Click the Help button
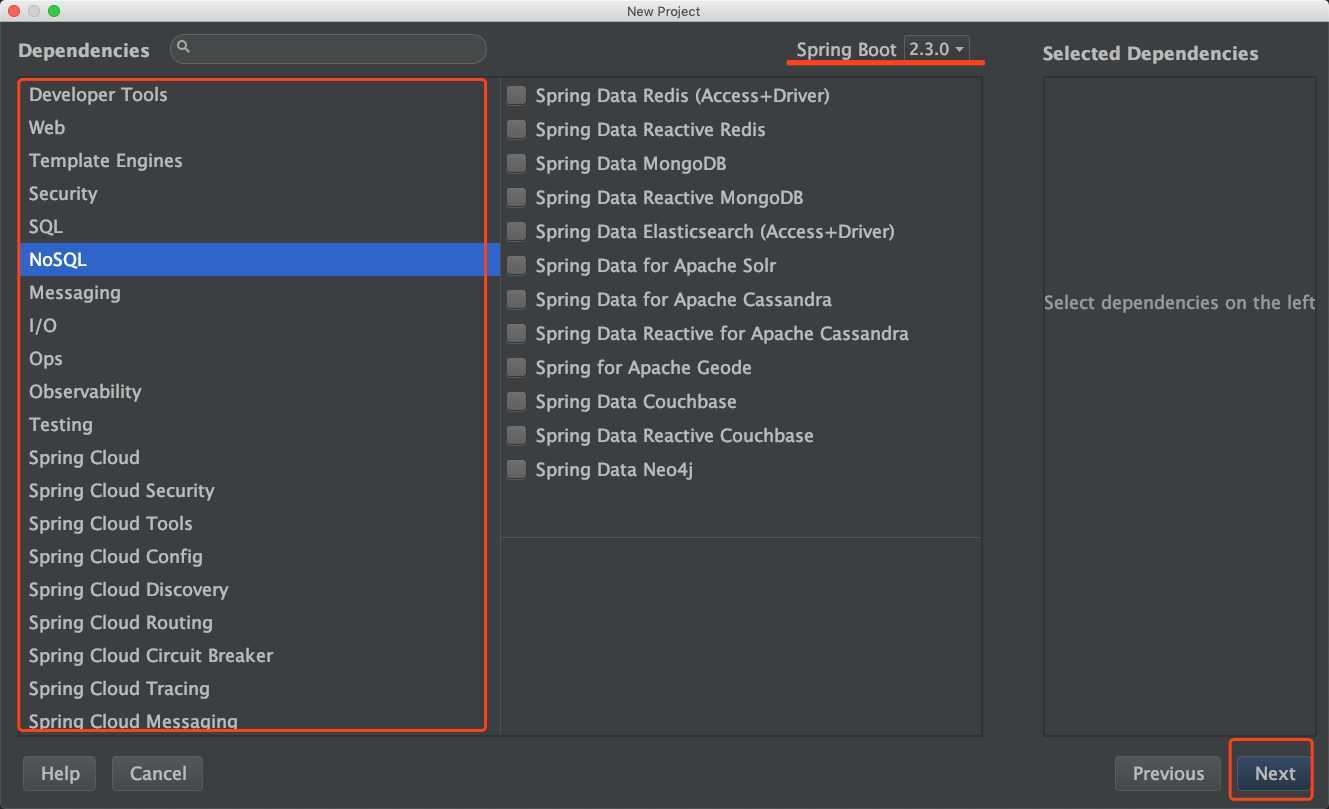The height and width of the screenshot is (809, 1329). coord(60,773)
